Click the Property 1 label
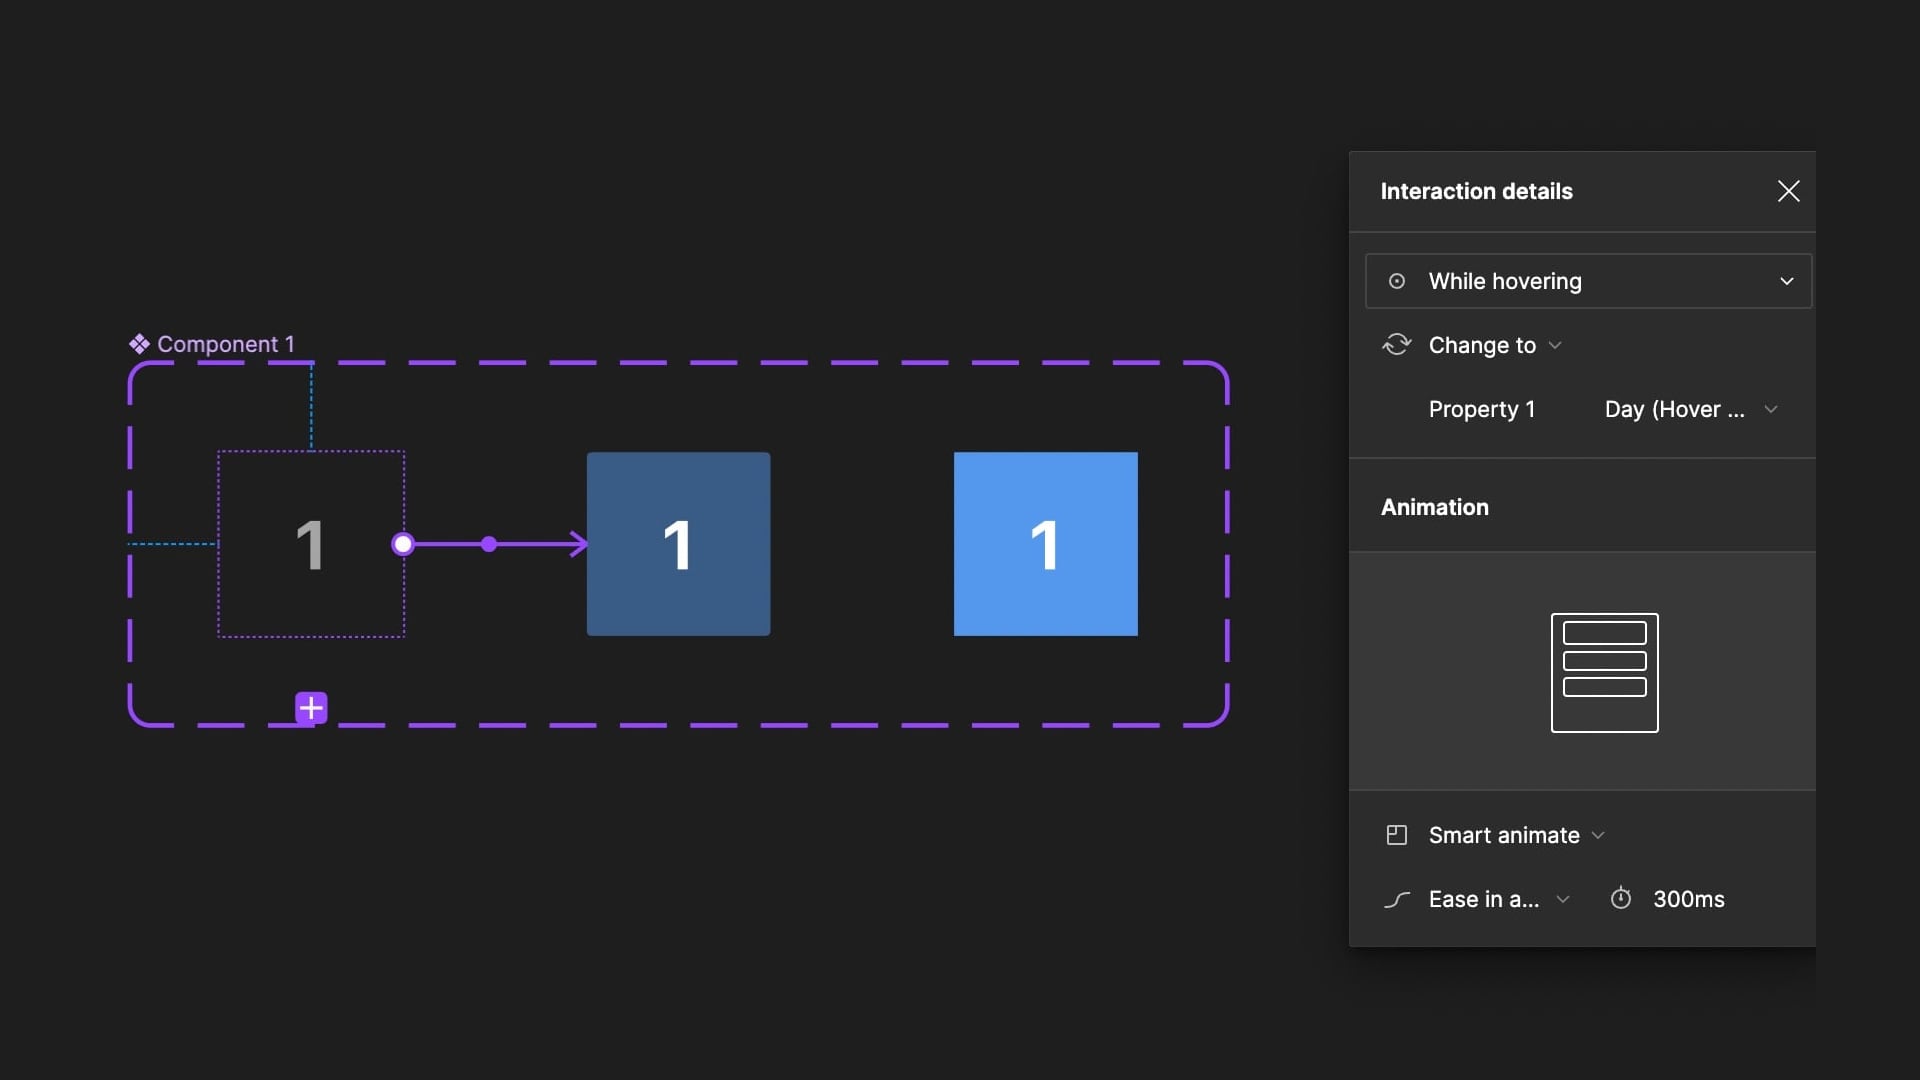Image resolution: width=1920 pixels, height=1080 pixels. point(1481,409)
